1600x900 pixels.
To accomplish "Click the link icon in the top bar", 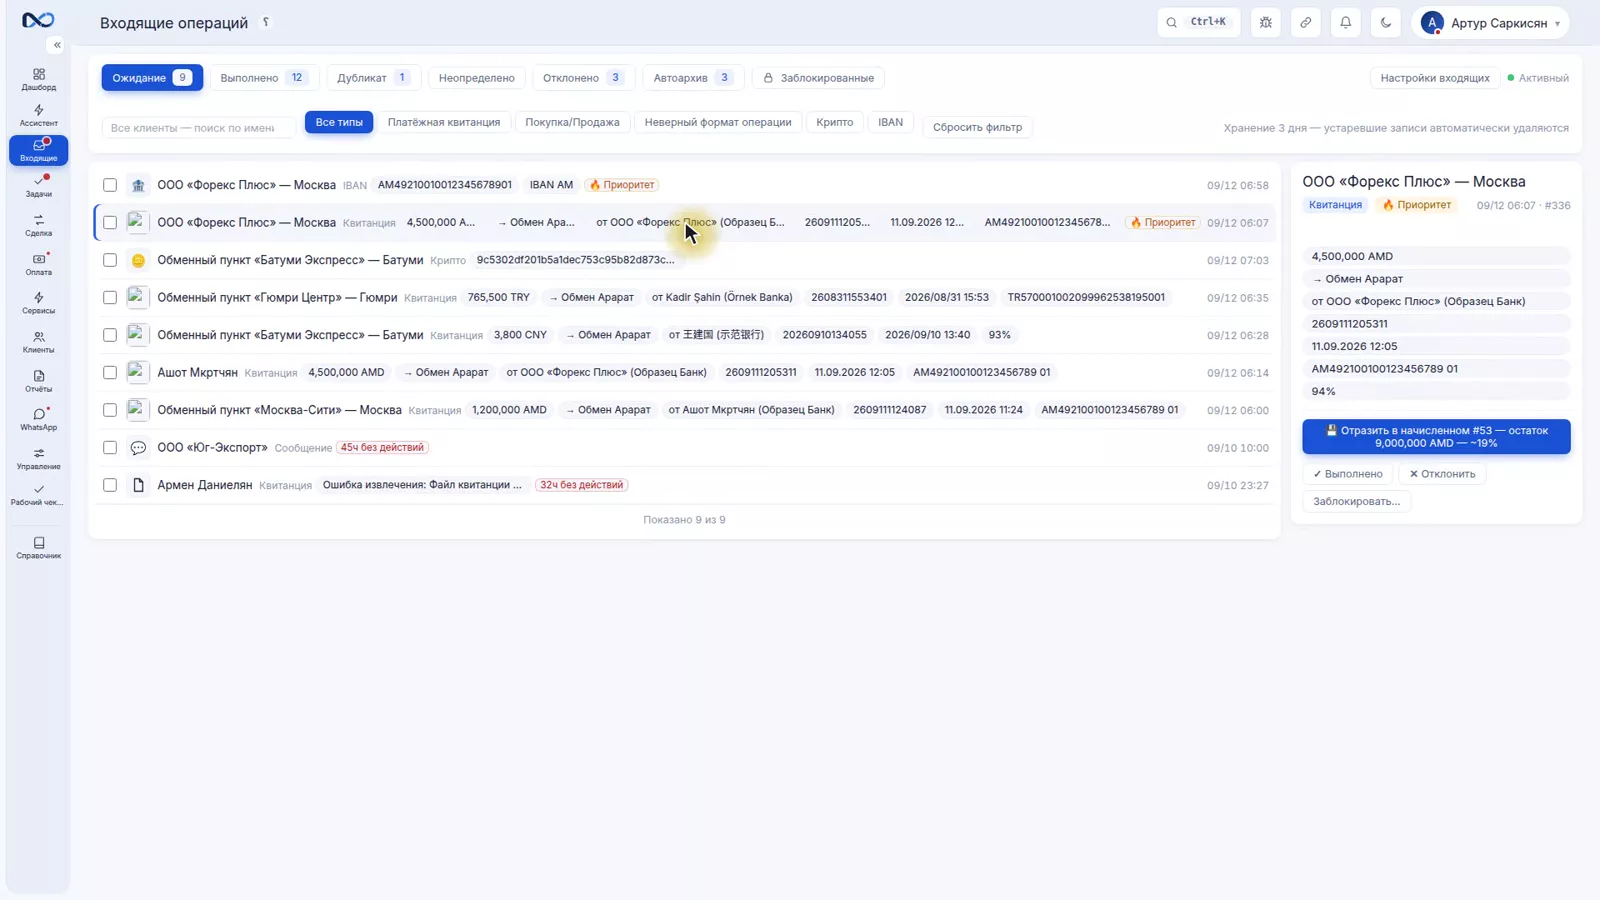I will coord(1305,22).
